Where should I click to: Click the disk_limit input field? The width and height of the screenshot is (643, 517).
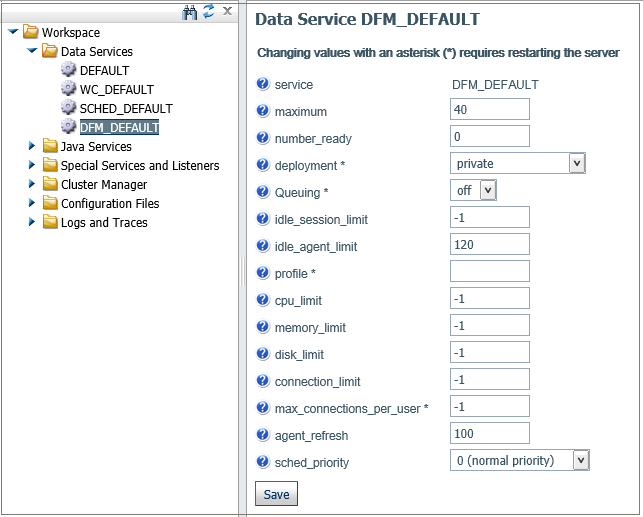click(x=490, y=352)
